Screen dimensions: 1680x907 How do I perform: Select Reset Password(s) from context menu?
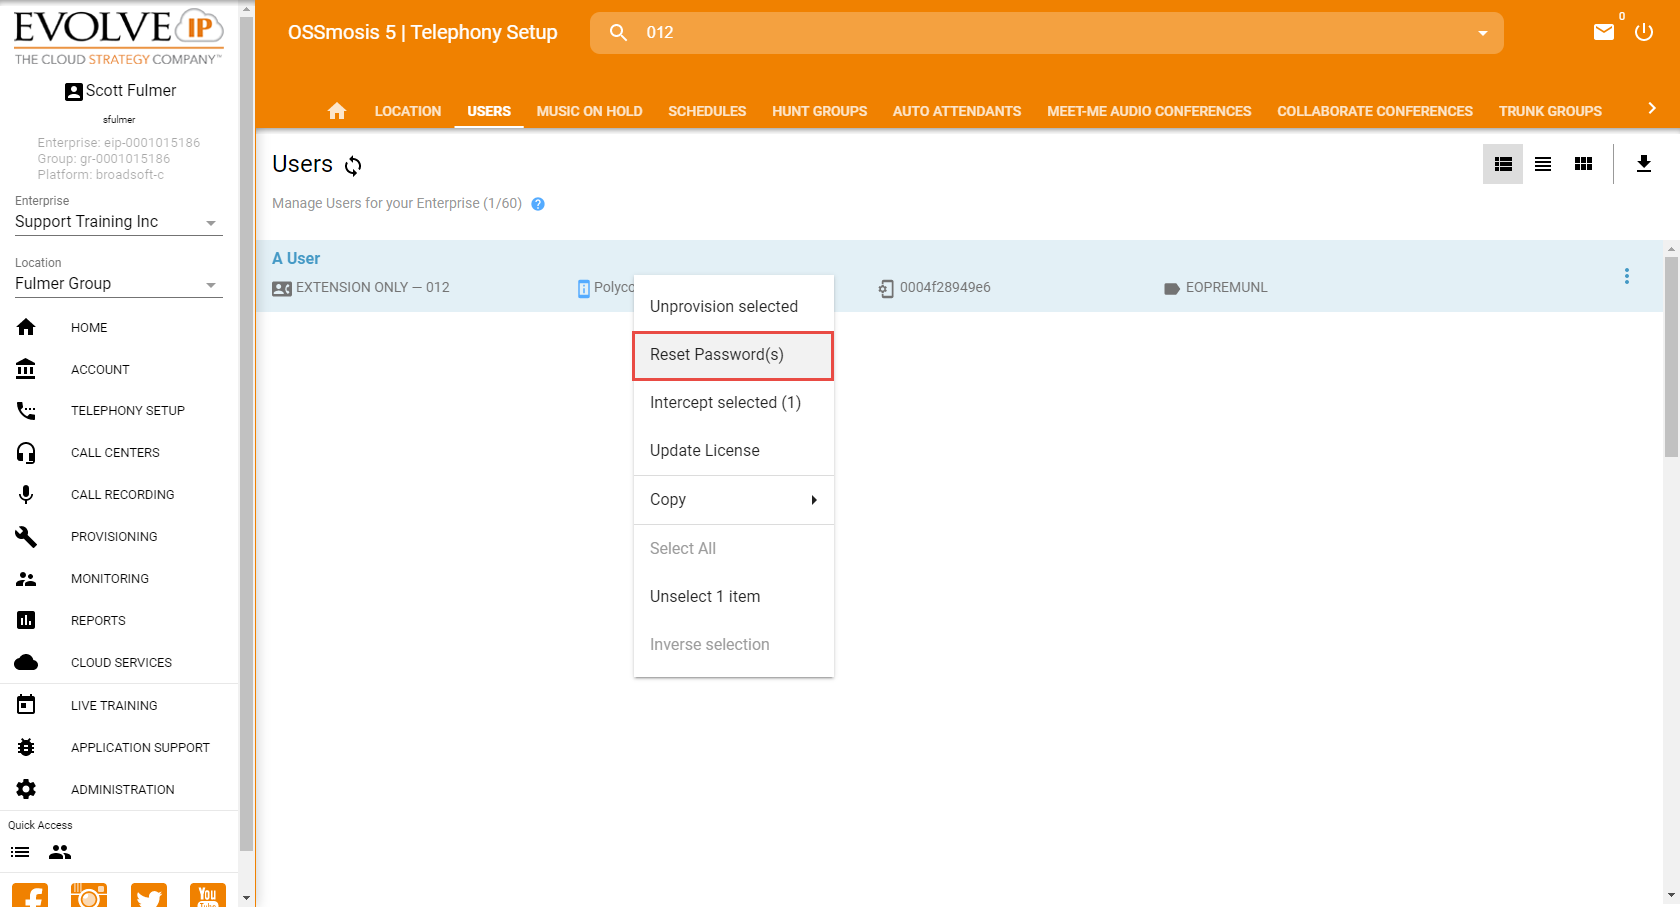coord(733,355)
